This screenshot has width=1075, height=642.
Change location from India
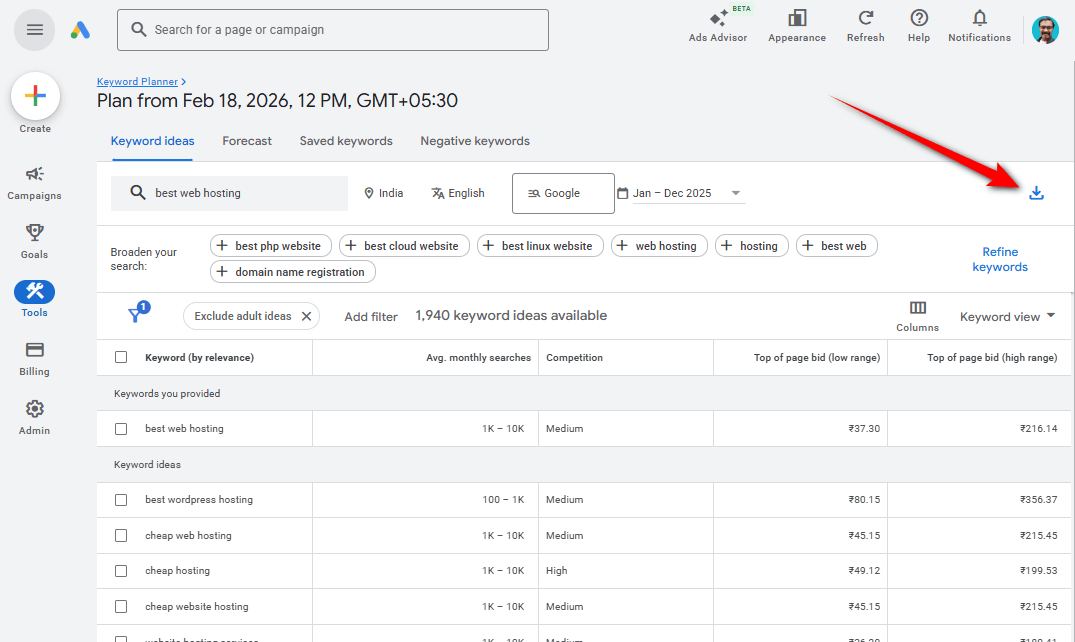383,193
